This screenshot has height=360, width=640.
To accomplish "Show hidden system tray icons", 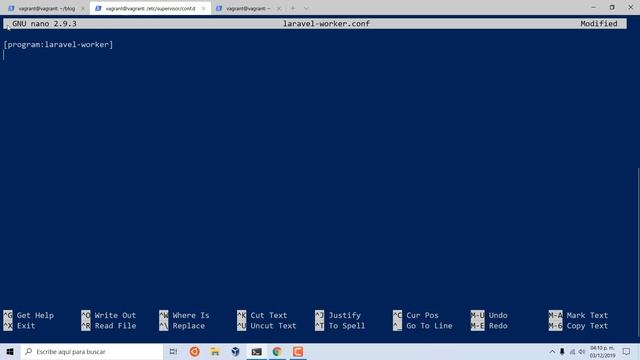I will (x=552, y=351).
